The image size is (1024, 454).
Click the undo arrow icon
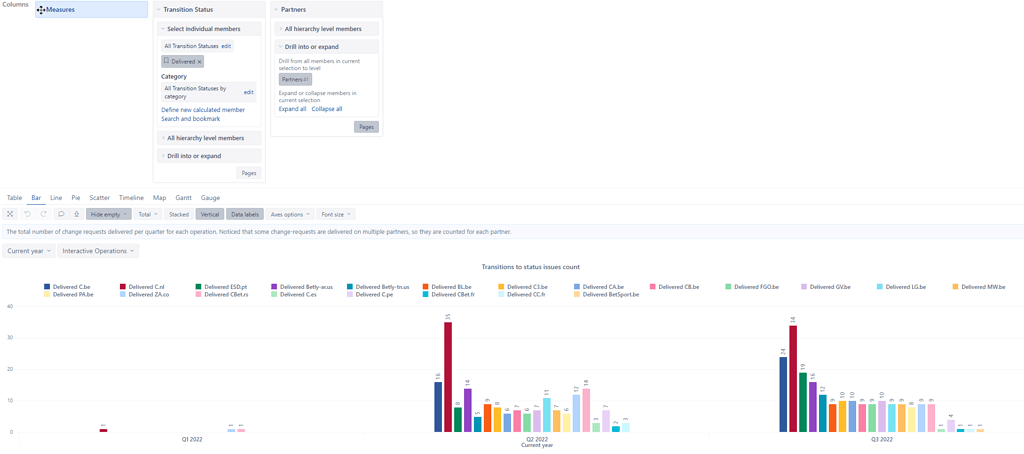(27, 214)
